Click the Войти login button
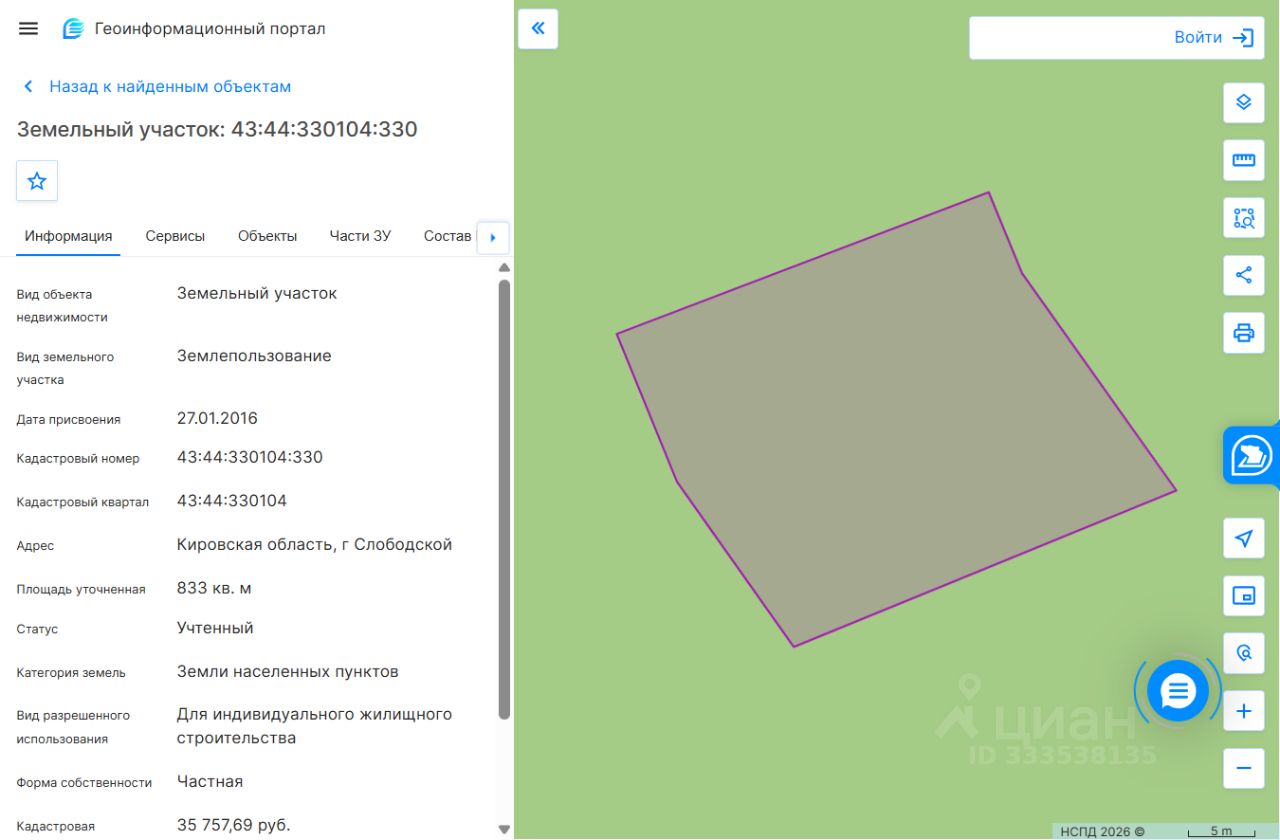Screen dimensions: 1280x840 coord(1117,38)
